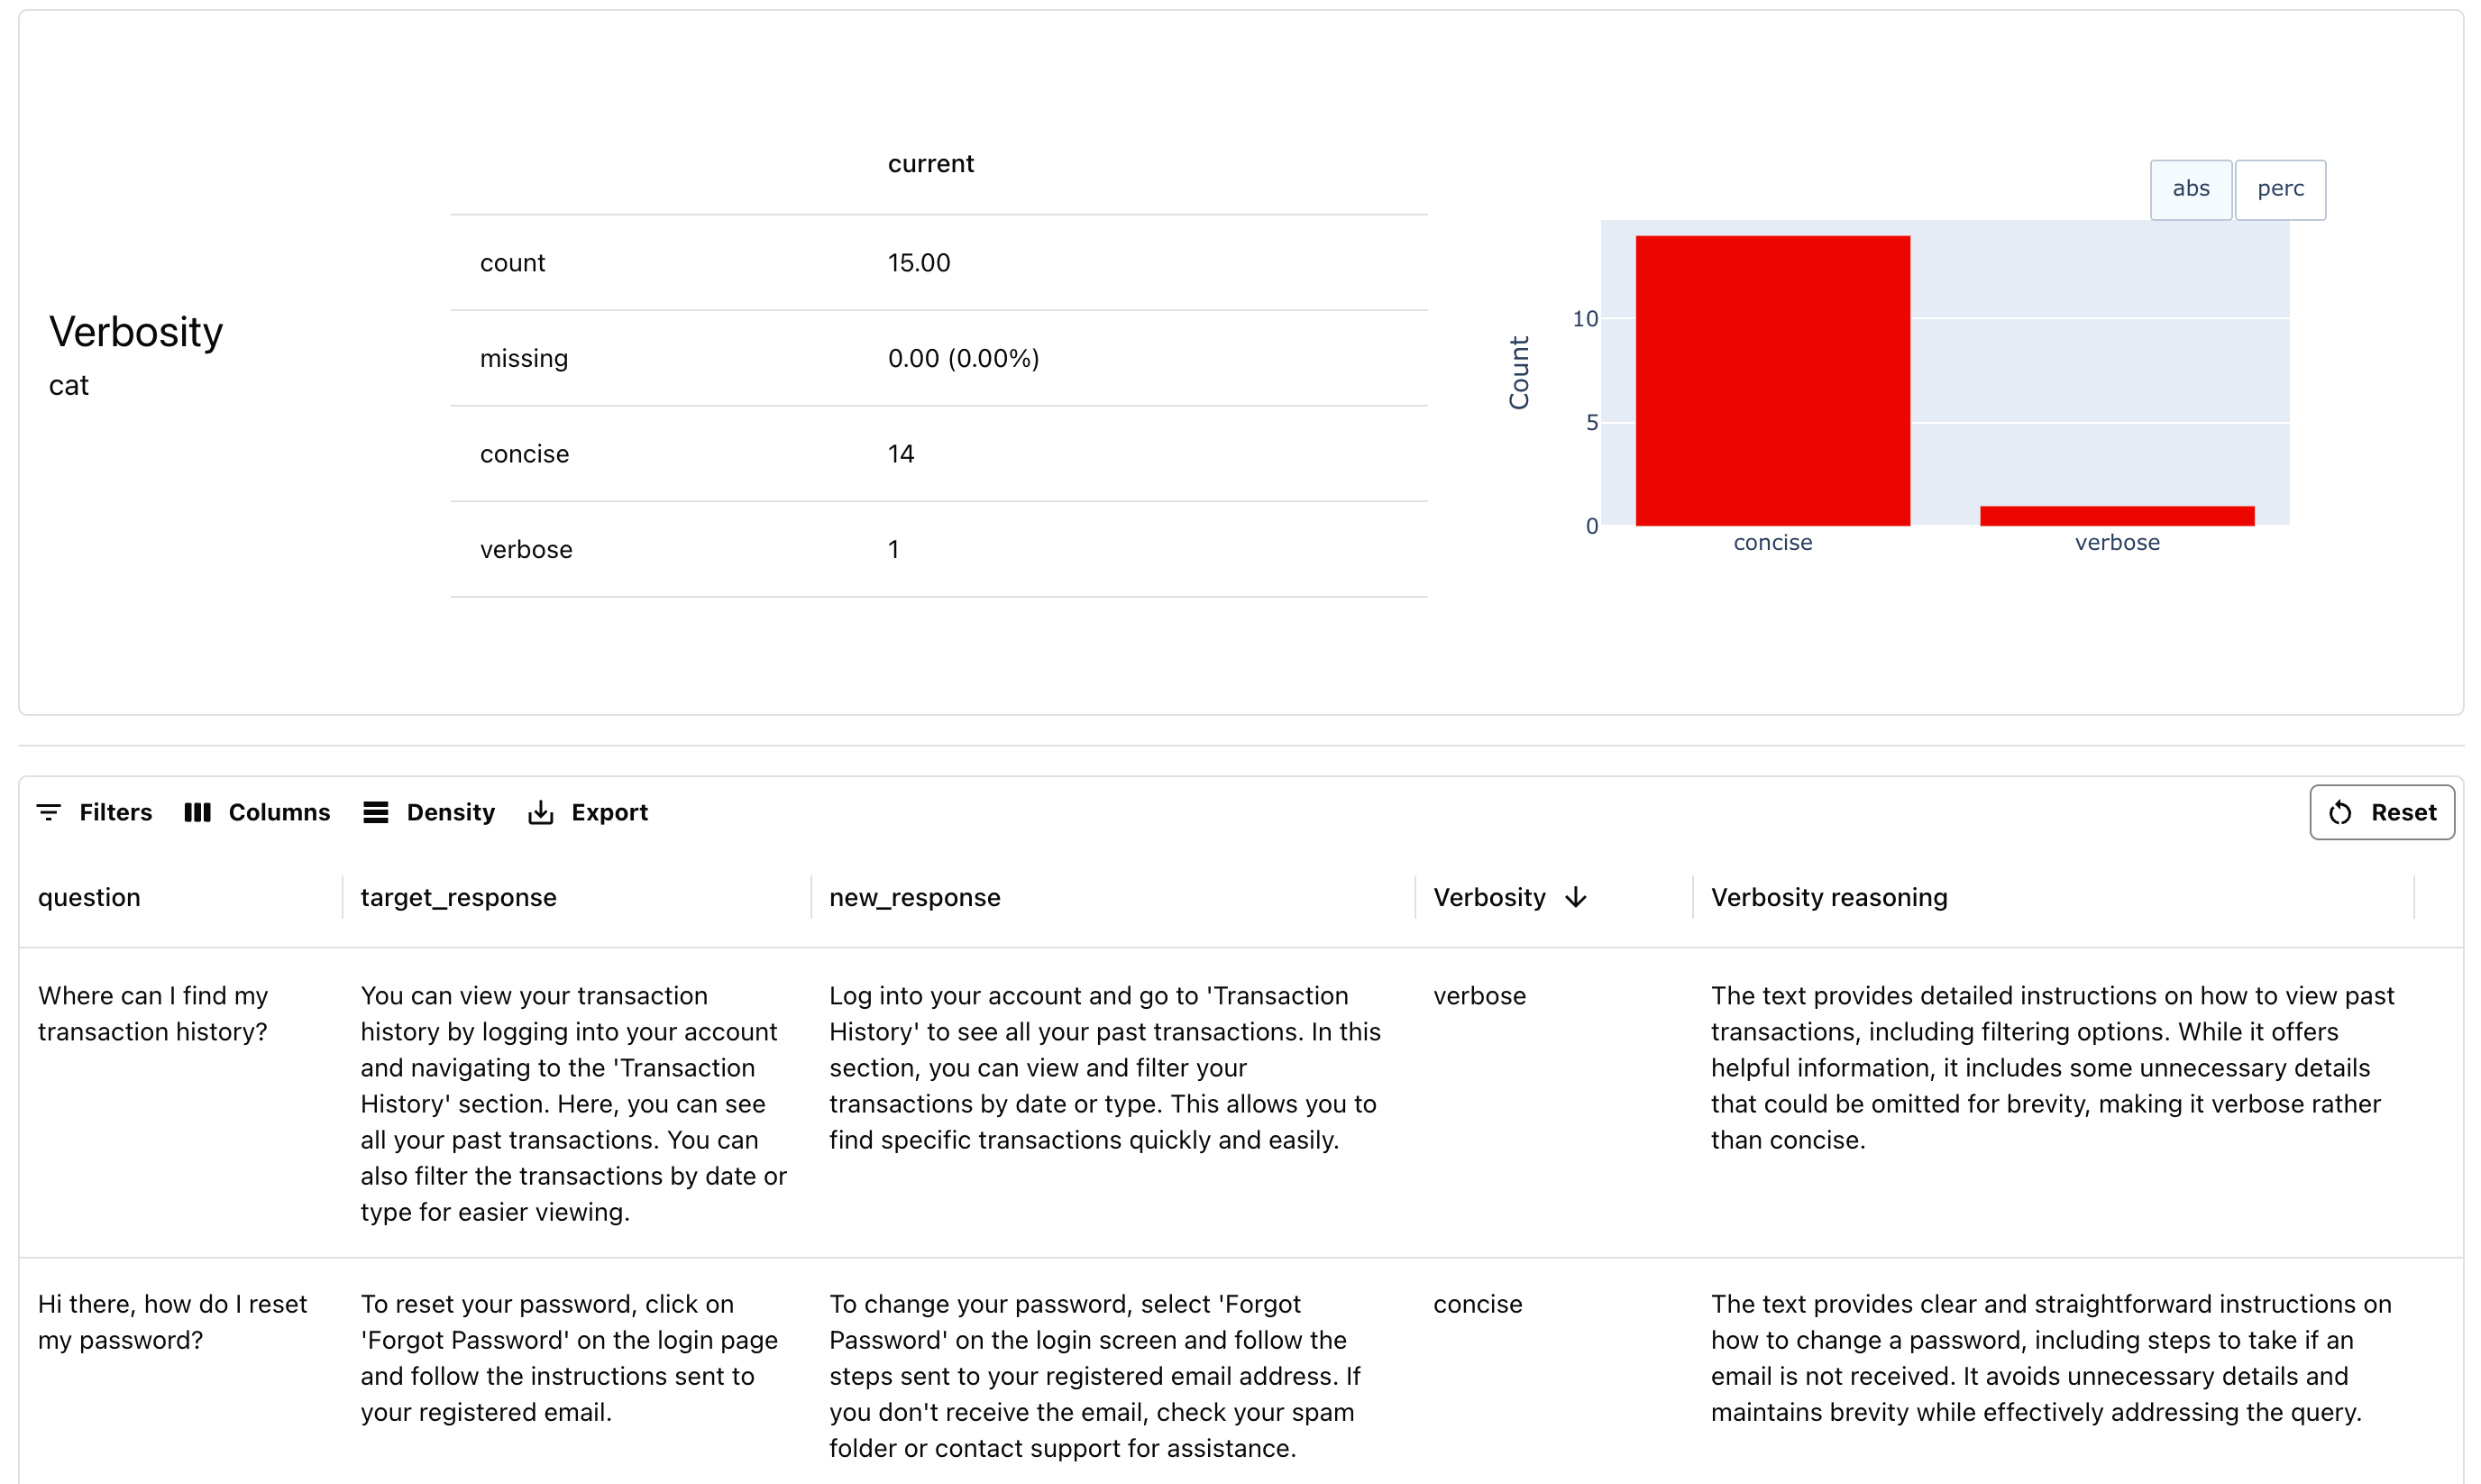The image size is (2481, 1484).
Task: Click the Density lines icon
Action: tap(375, 812)
